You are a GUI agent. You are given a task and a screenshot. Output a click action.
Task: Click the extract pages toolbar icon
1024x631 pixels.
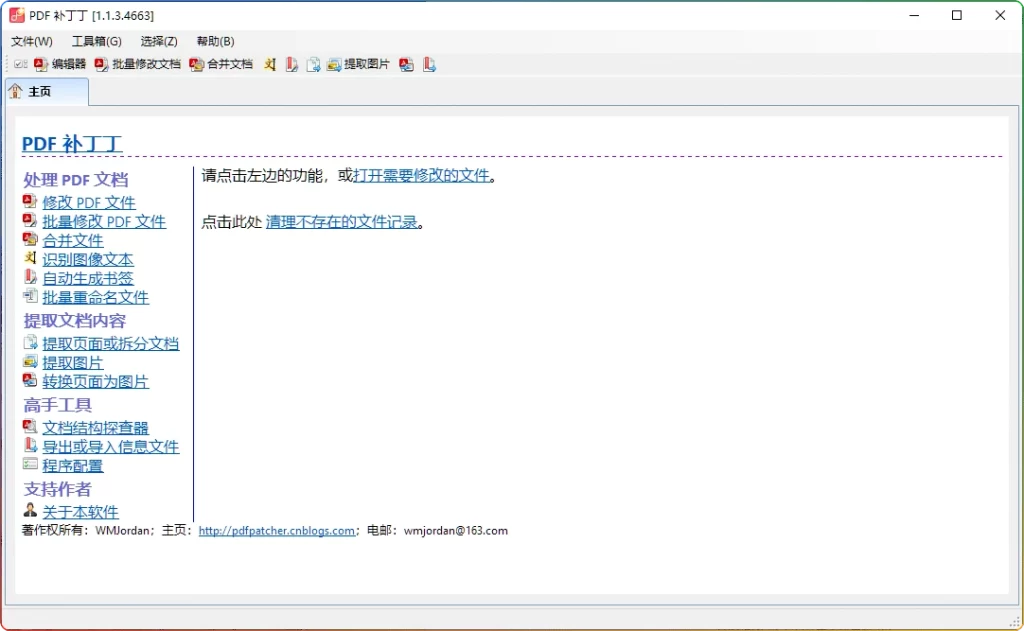click(x=313, y=64)
